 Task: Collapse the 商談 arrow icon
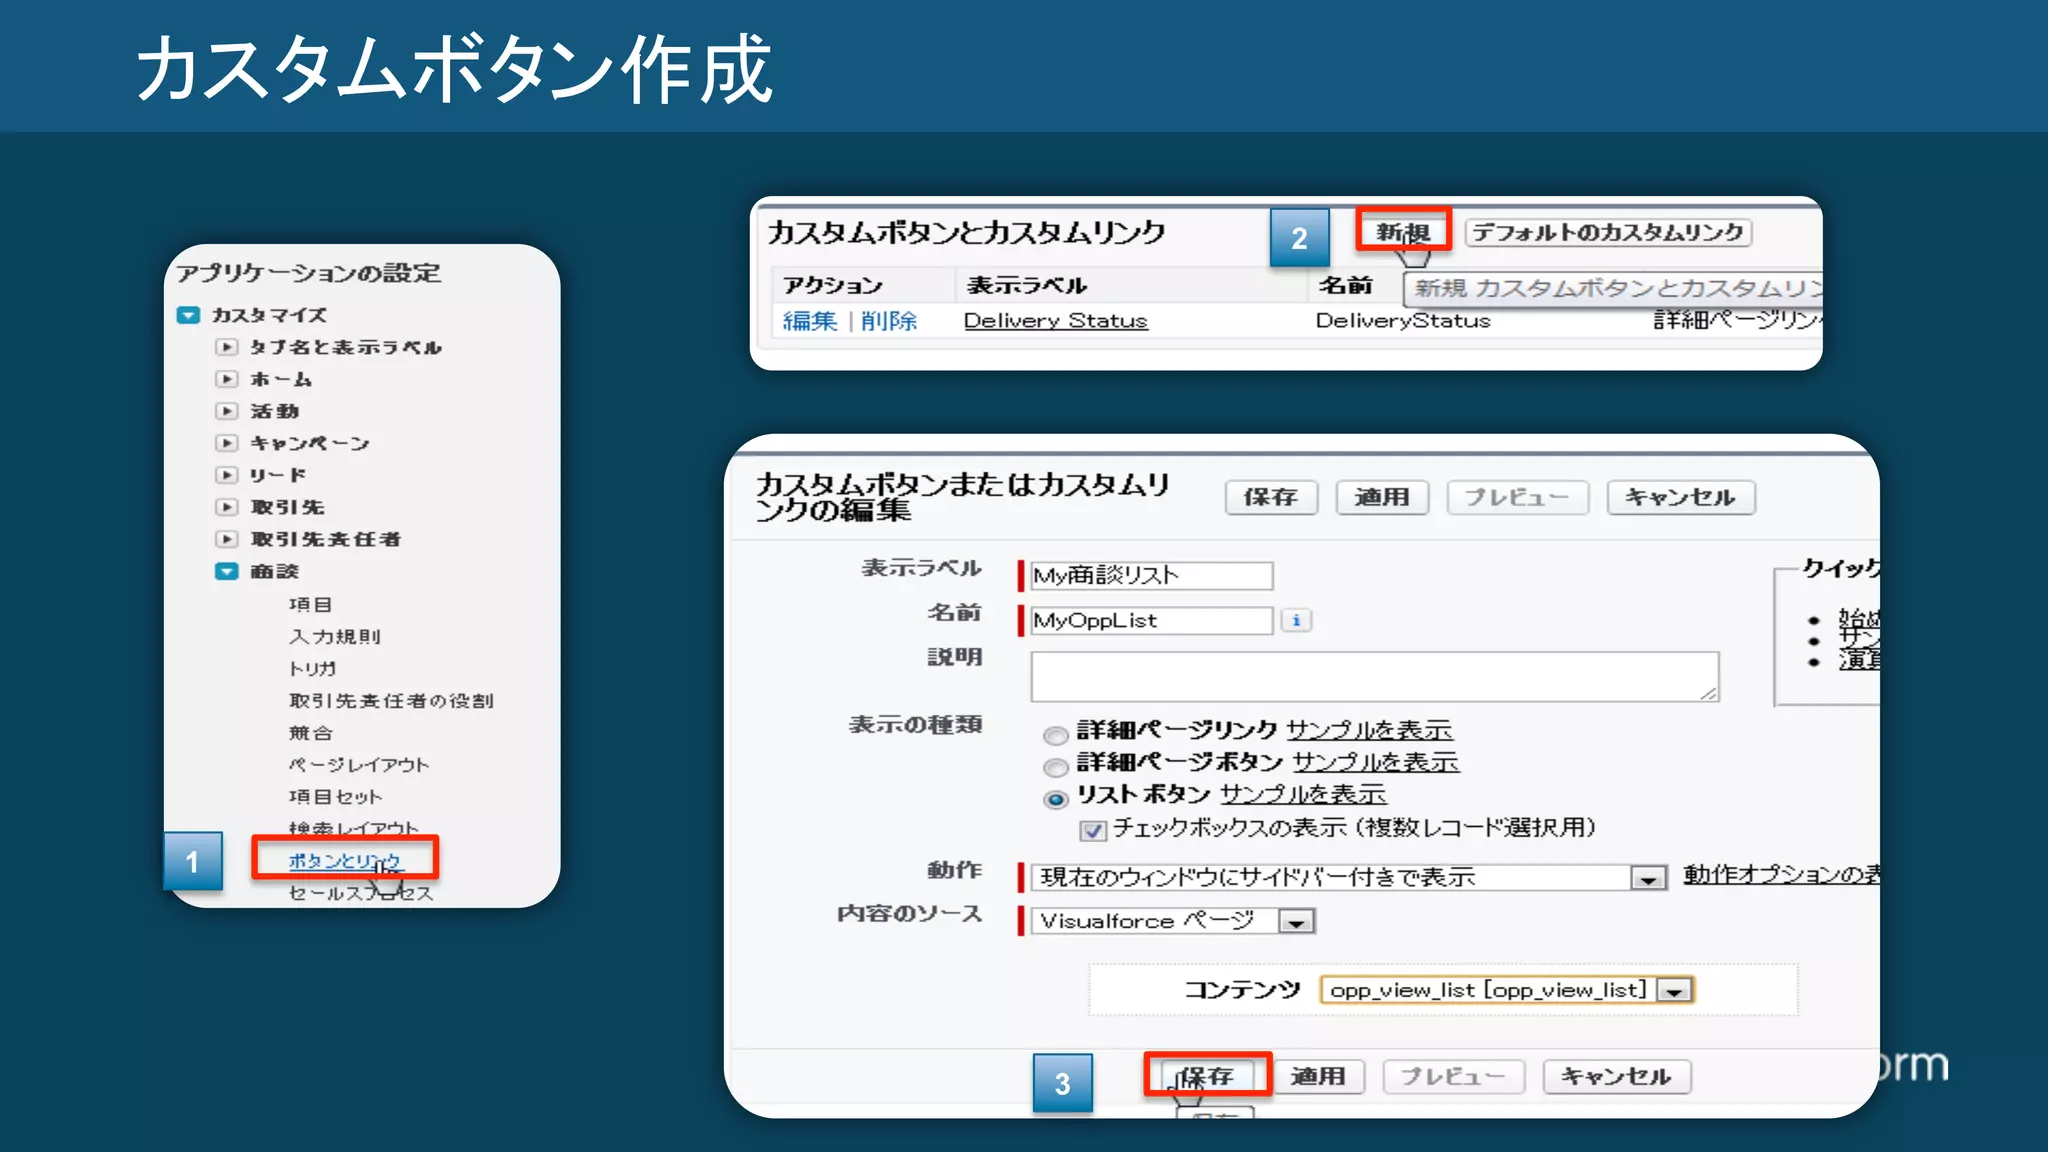(227, 571)
